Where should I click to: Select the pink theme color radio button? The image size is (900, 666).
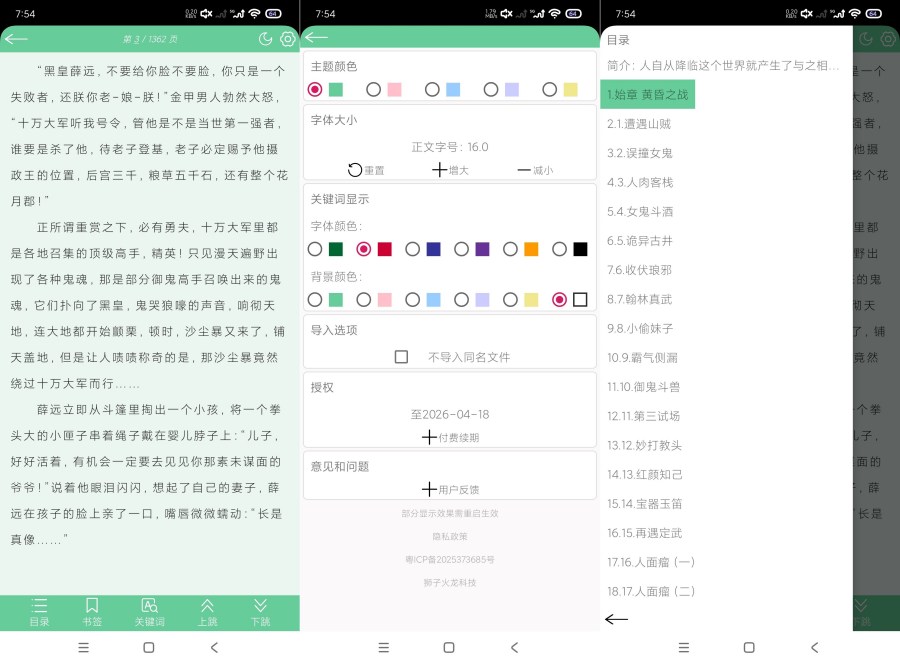tap(373, 90)
